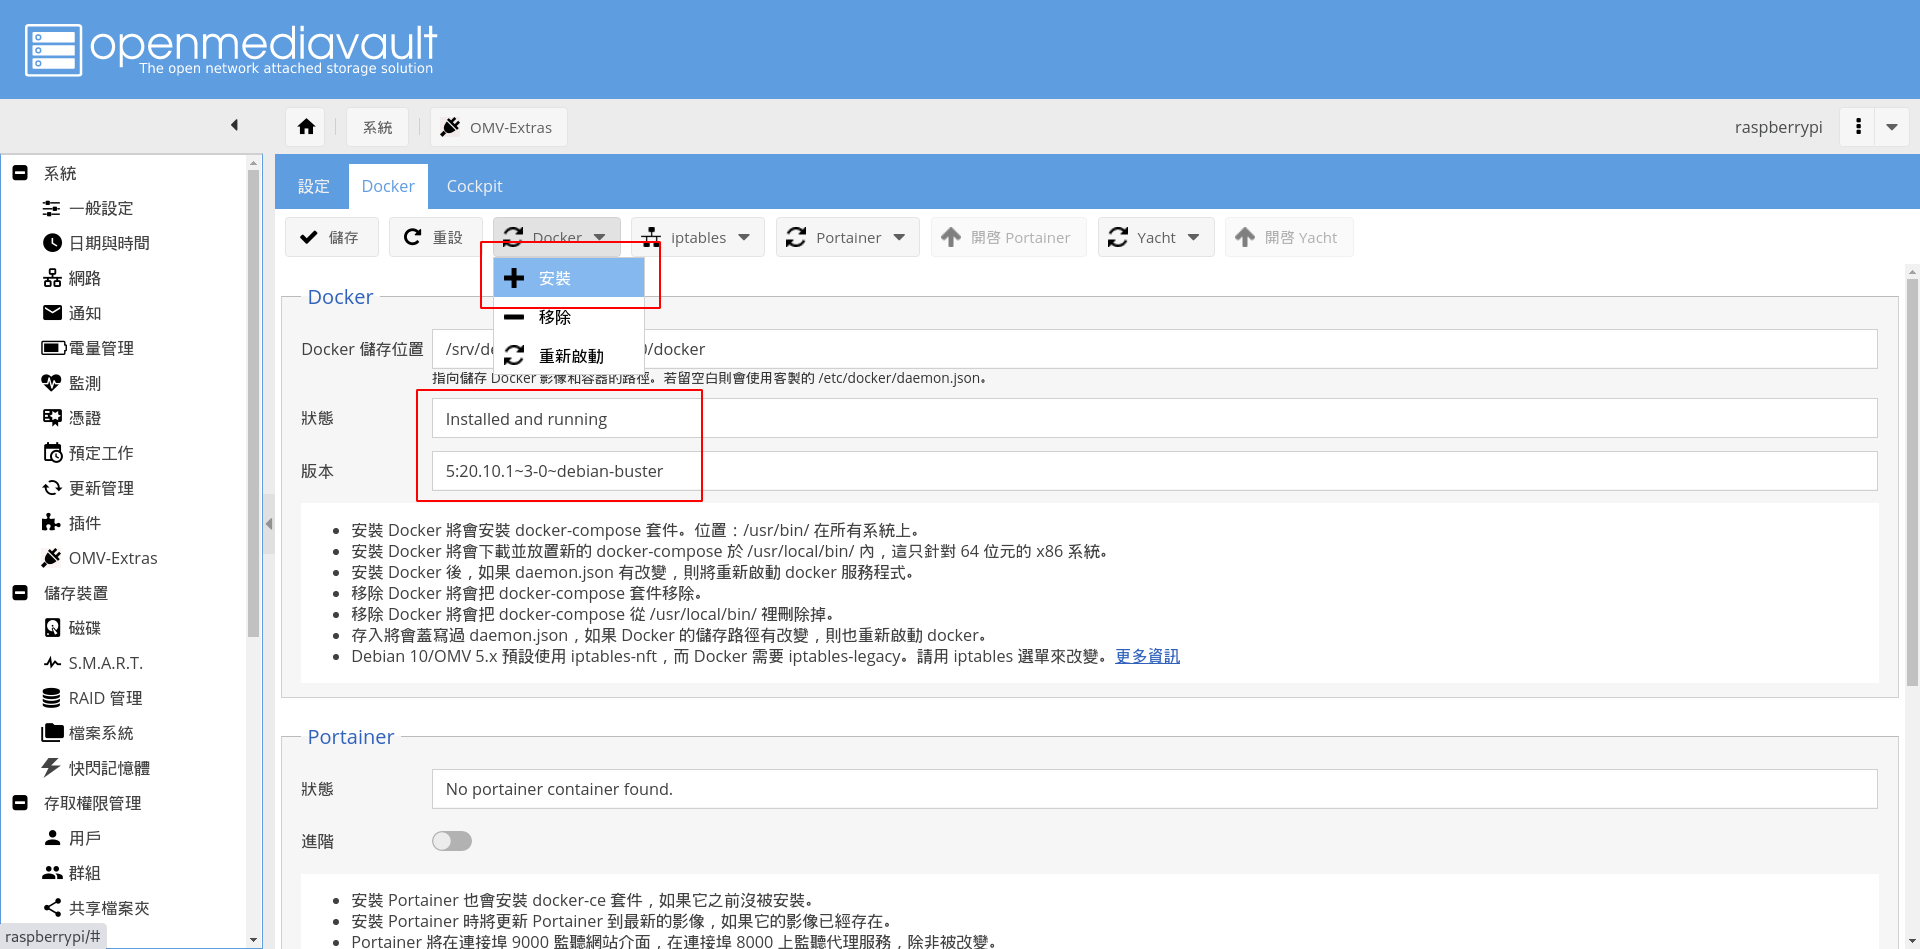Click the 儲存 save button
Image resolution: width=1920 pixels, height=949 pixels.
coord(331,237)
